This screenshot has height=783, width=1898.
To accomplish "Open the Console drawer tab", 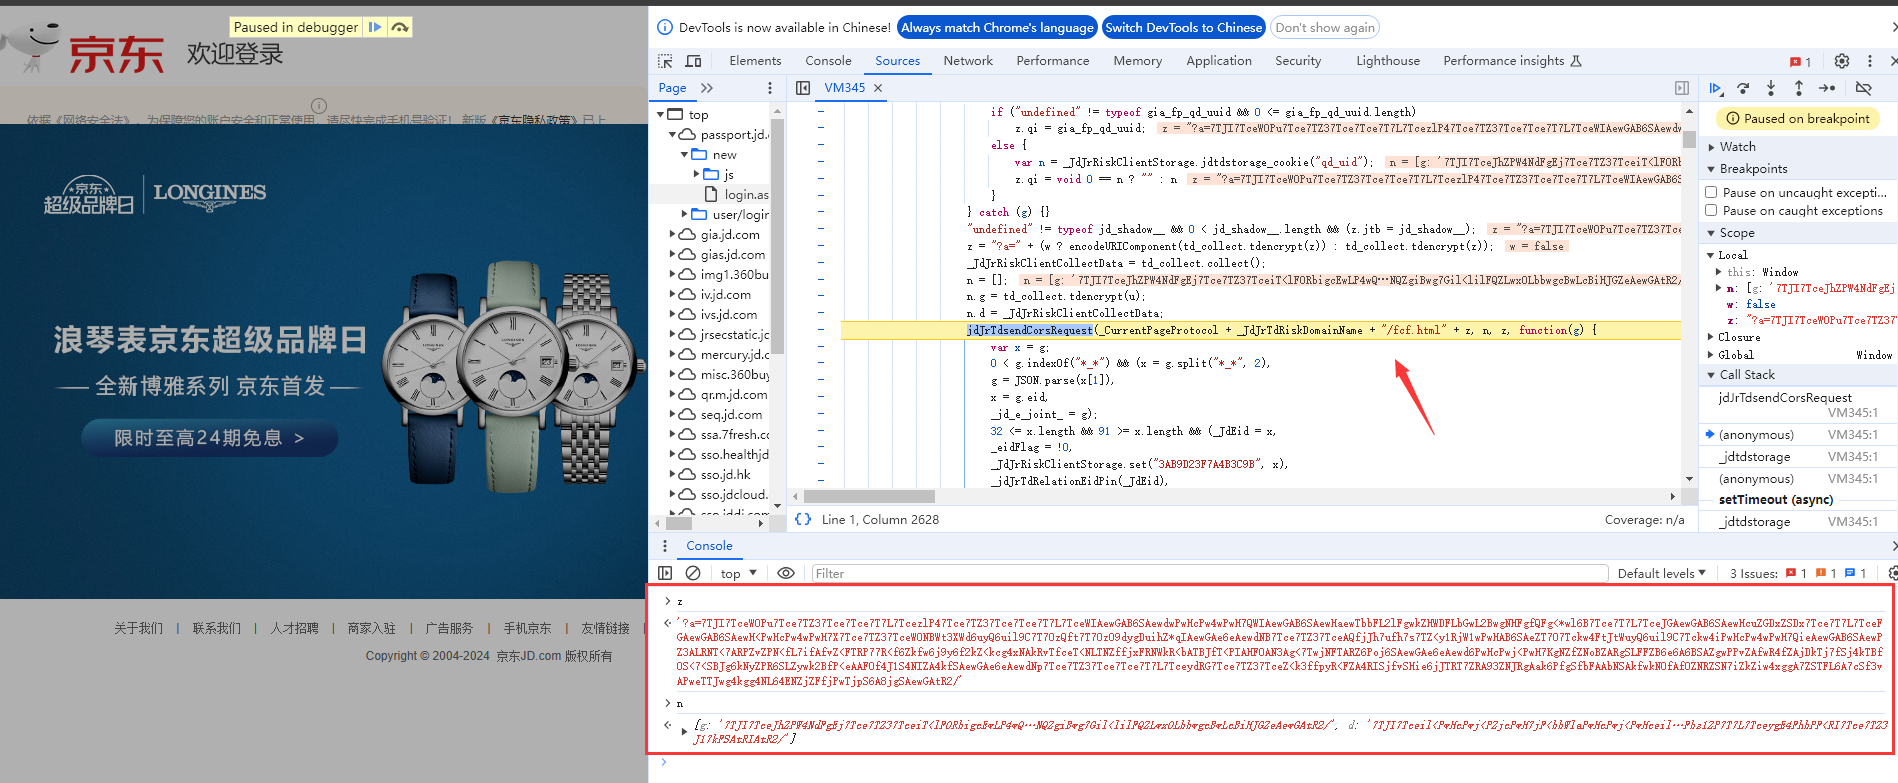I will [709, 546].
